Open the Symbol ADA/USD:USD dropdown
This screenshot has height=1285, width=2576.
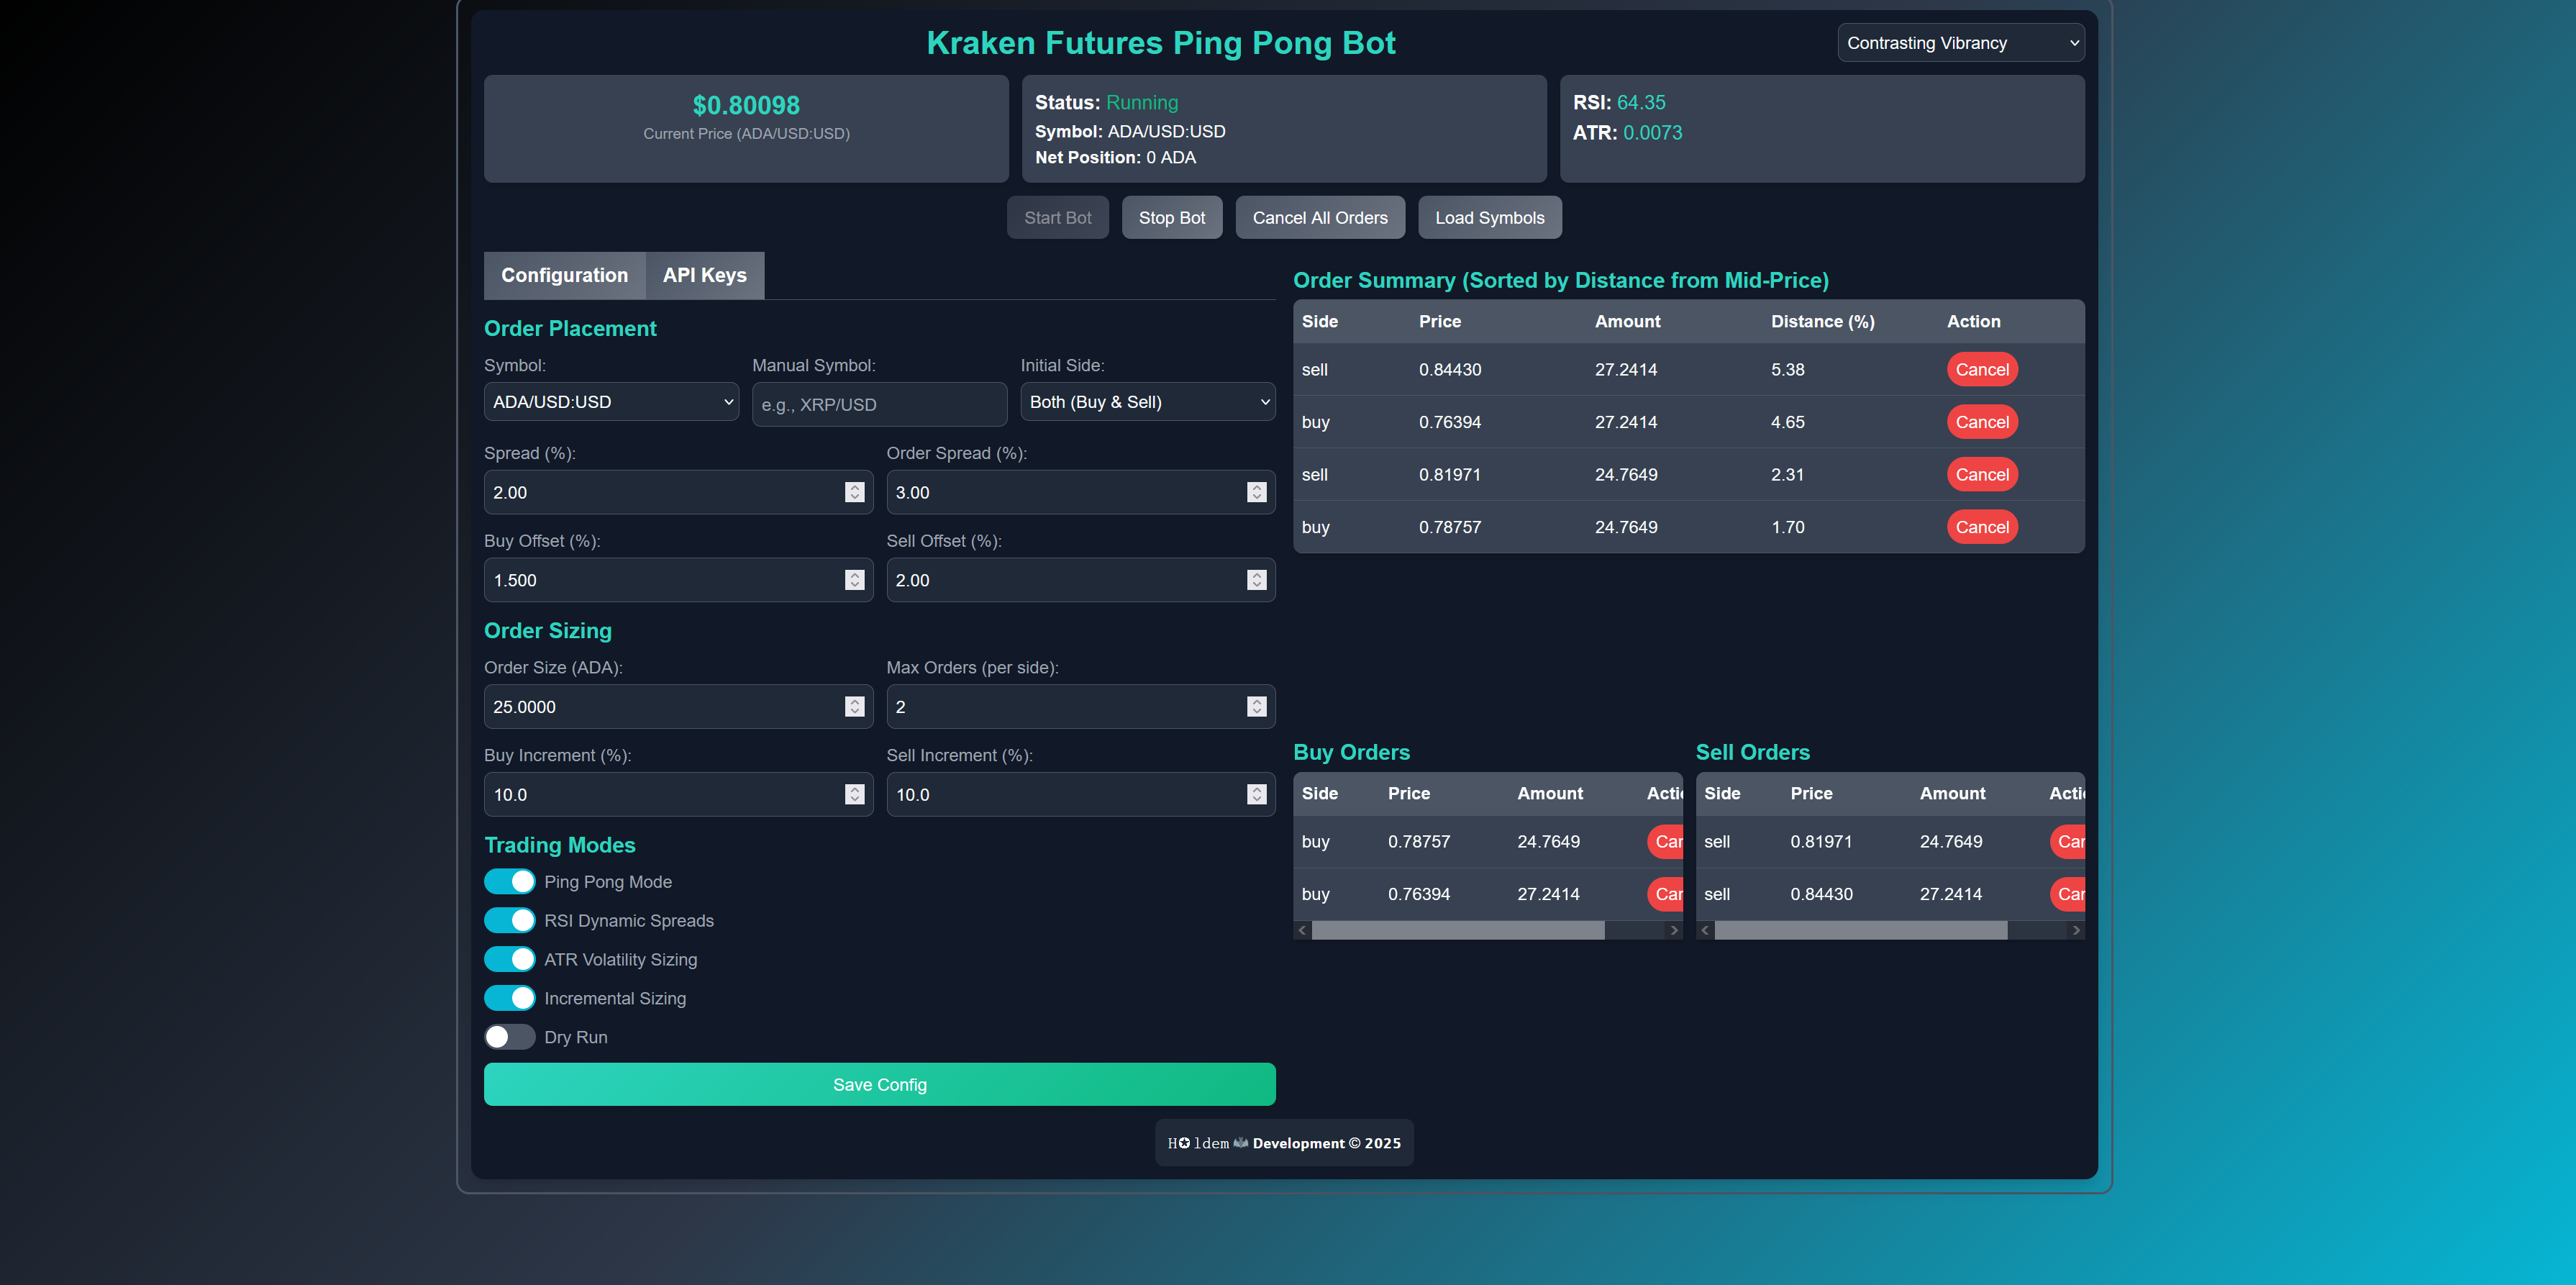(611, 402)
